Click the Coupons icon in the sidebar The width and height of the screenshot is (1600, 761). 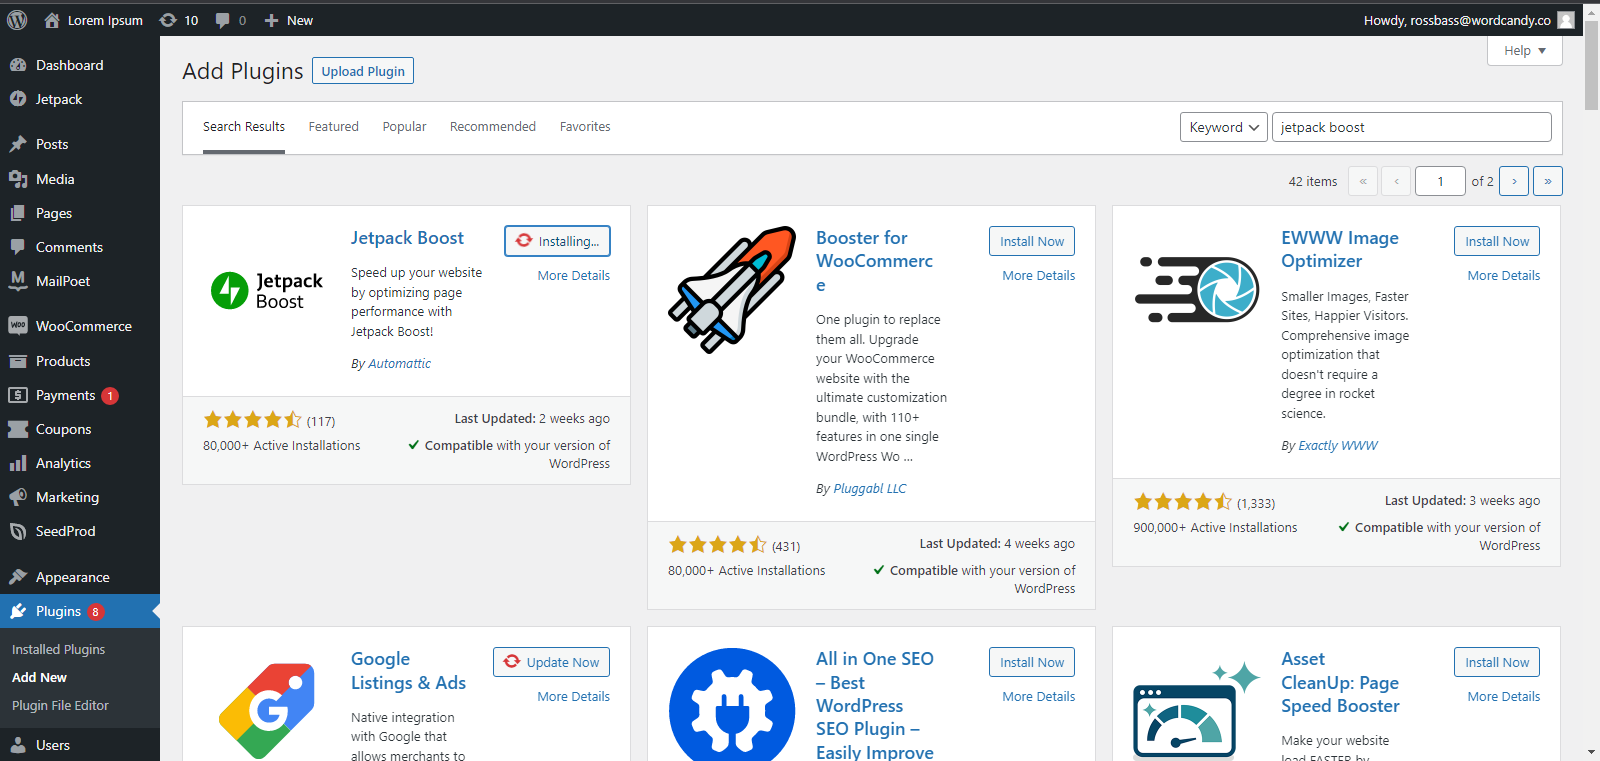coord(18,429)
